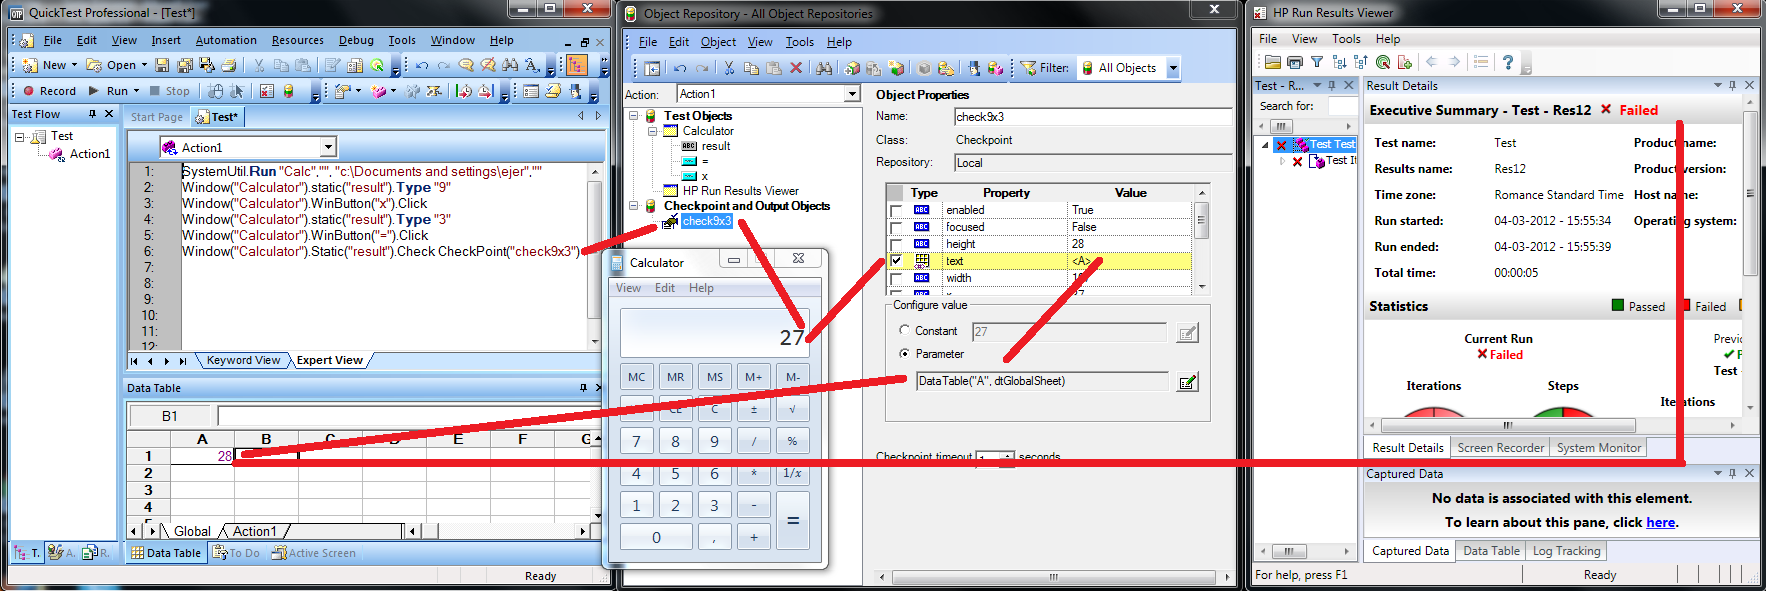Screen dimensions: 1766x591
Task: Click the Delete red X in Object Repository toolbar
Action: click(796, 68)
